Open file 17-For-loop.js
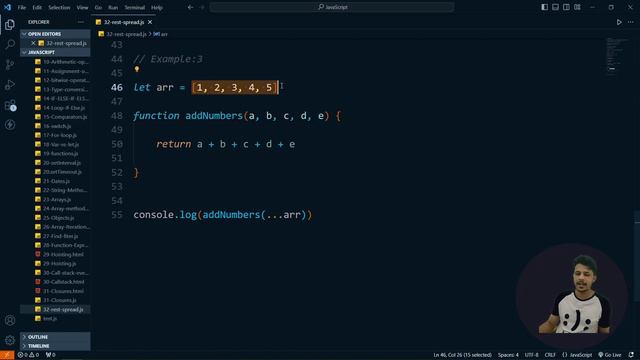Screen dimensions: 640x360 tap(60, 135)
